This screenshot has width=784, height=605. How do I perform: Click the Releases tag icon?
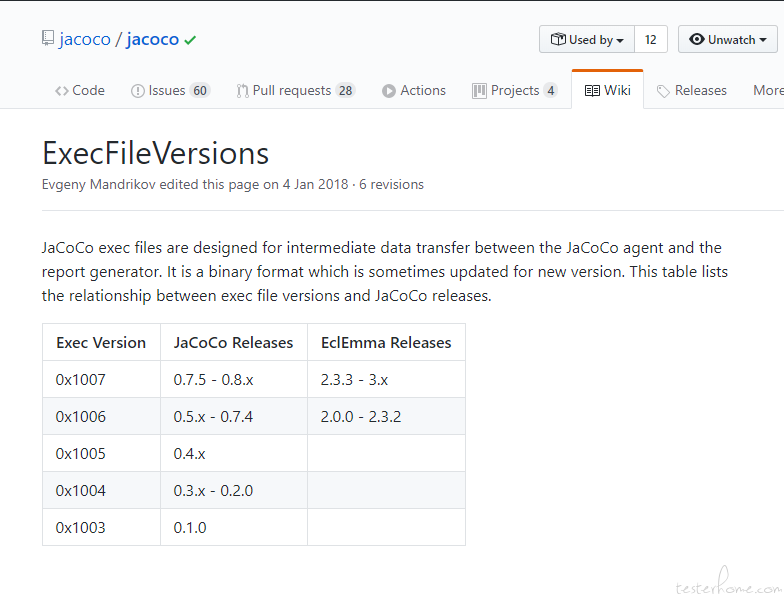click(663, 92)
